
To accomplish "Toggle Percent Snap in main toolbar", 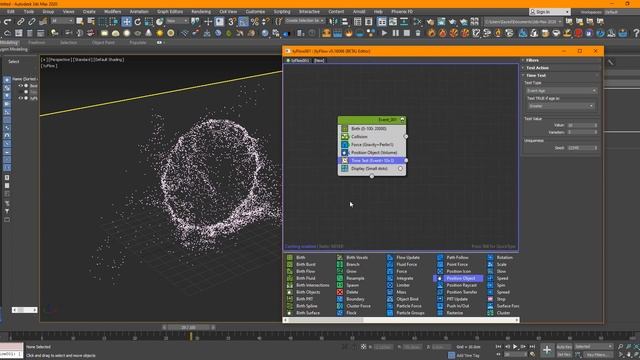I will (x=255, y=22).
